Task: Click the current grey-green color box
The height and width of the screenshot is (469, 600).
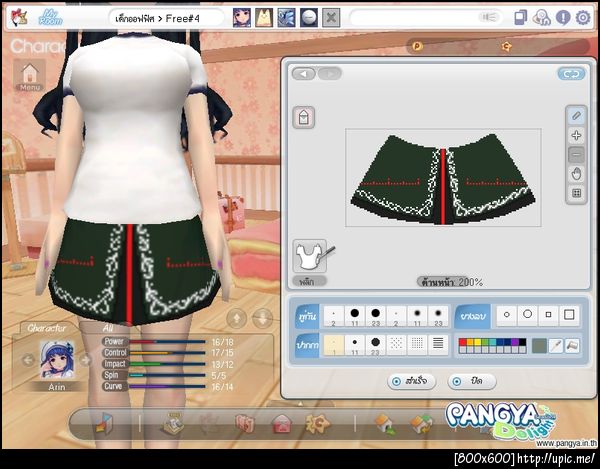Action: tap(539, 346)
